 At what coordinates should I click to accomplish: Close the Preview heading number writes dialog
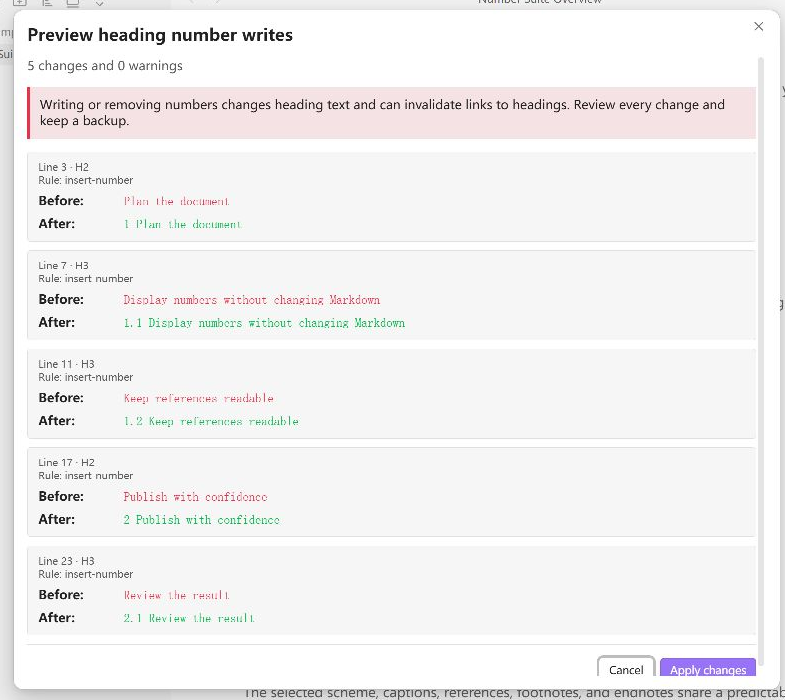758,27
